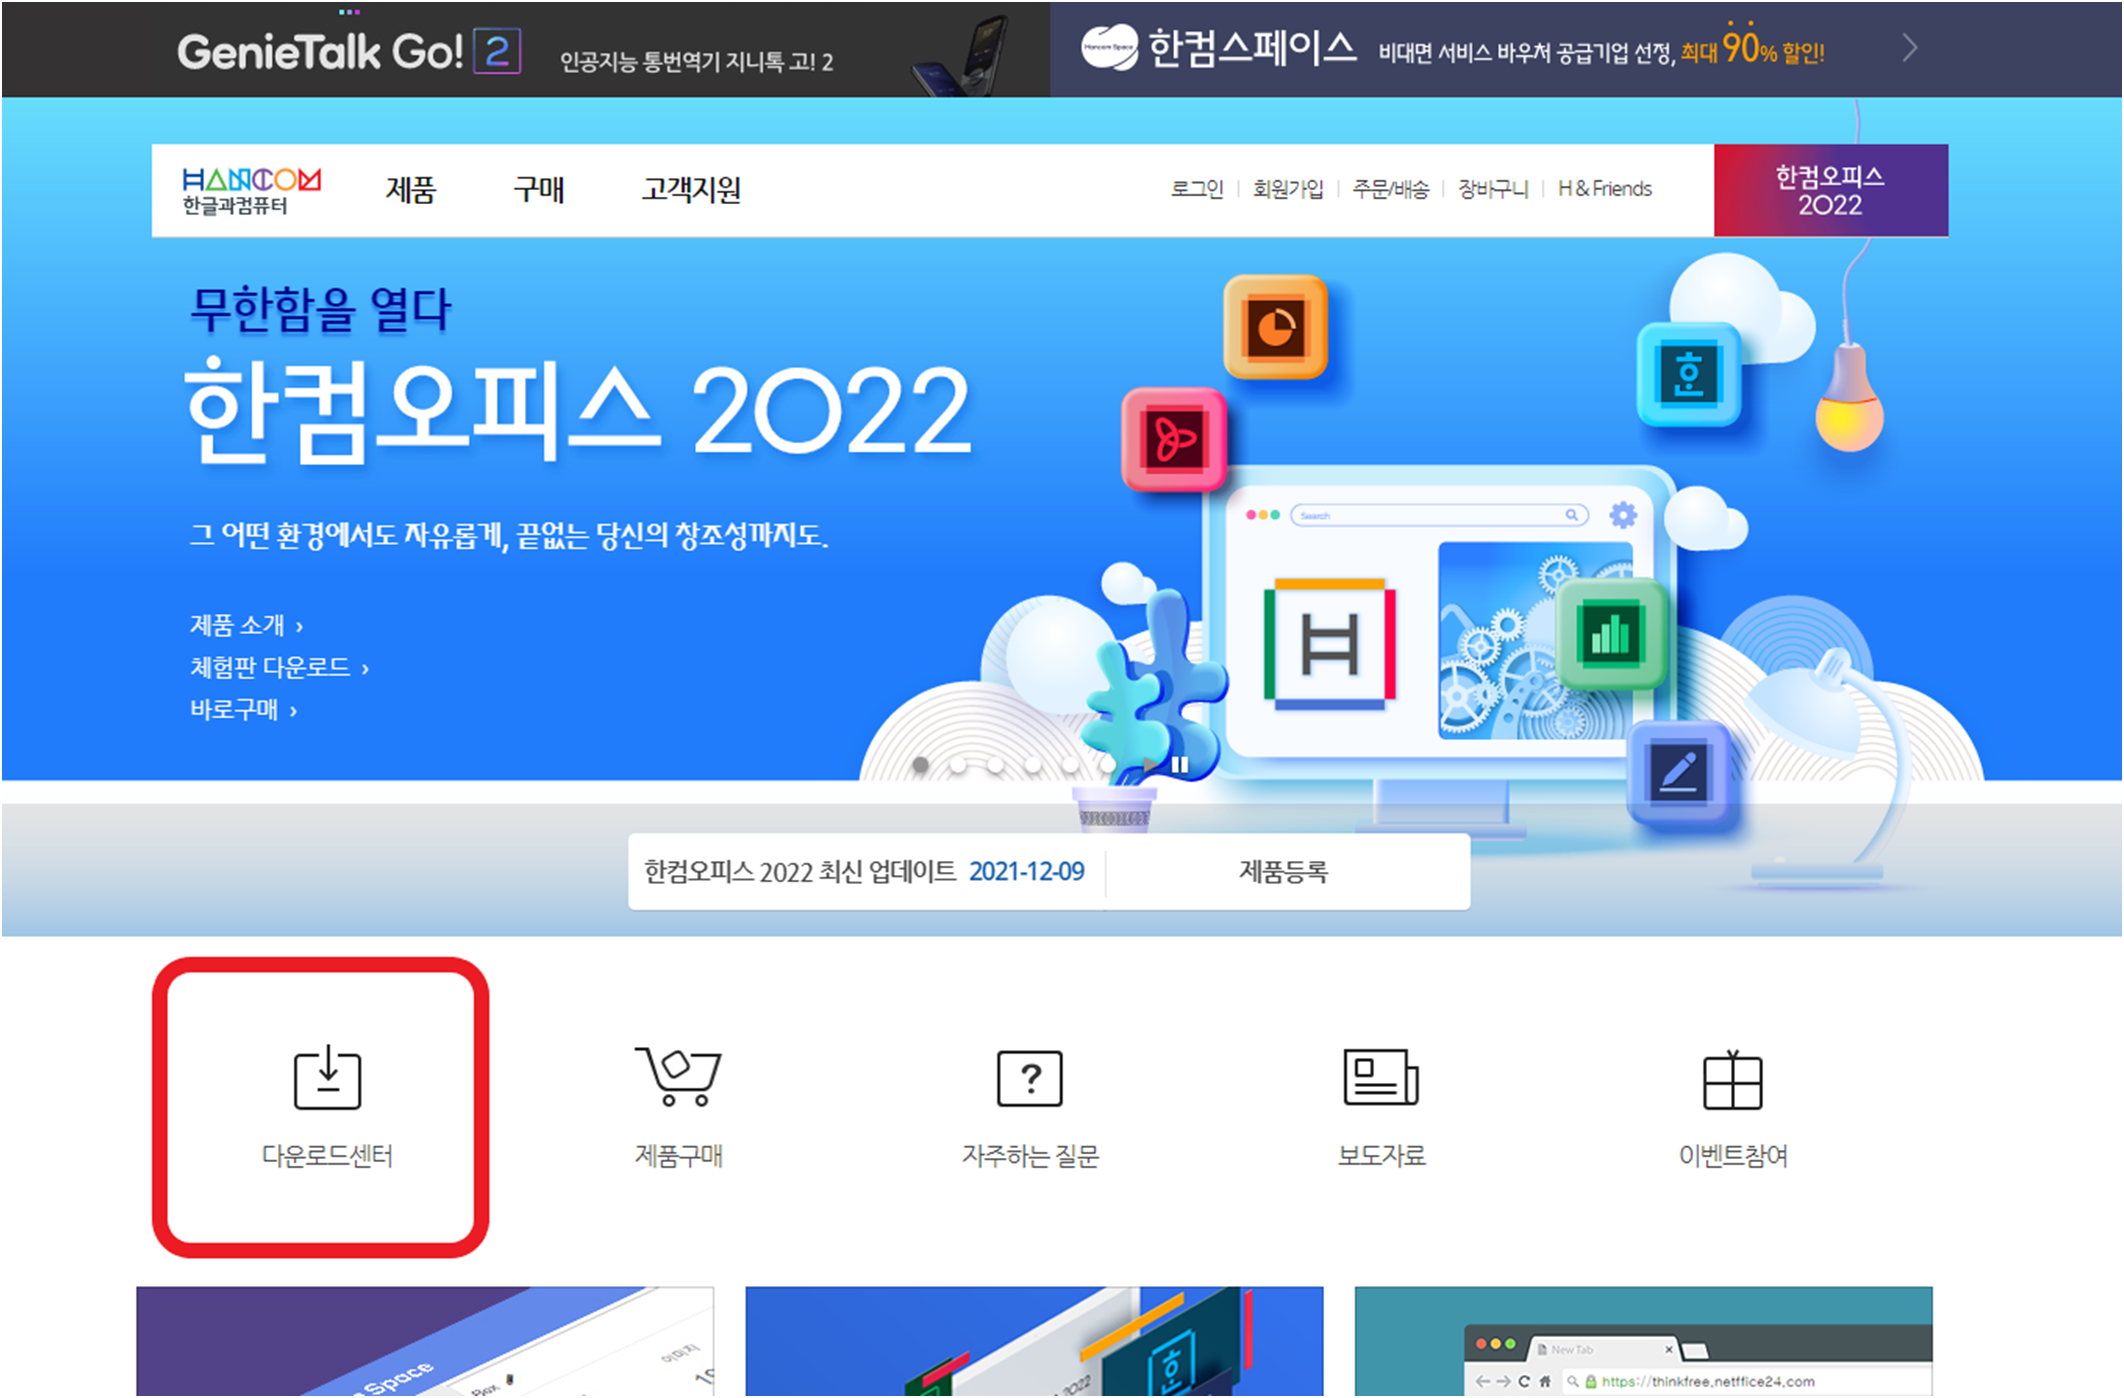Screen dimensions: 2124x1398
Task: Pause the banner slideshow
Action: [1180, 765]
